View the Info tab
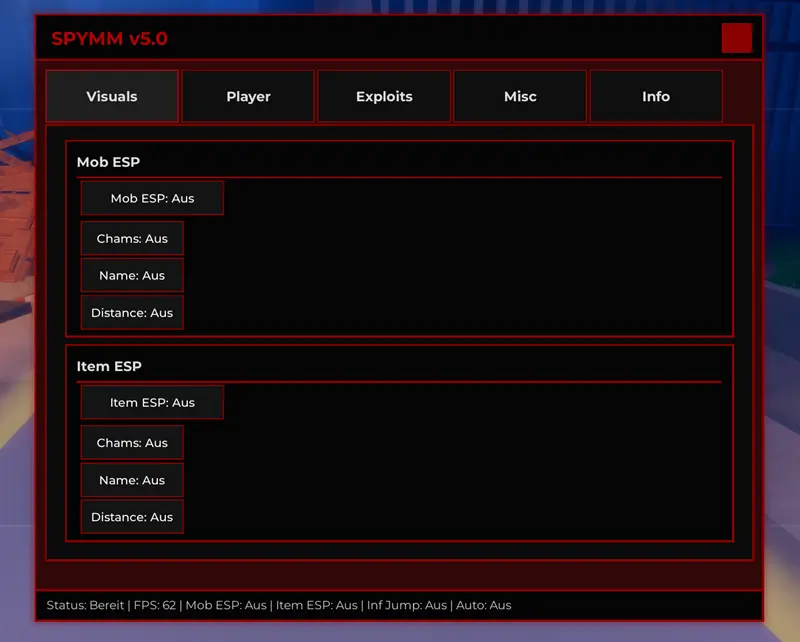Image resolution: width=800 pixels, height=642 pixels. tap(655, 96)
